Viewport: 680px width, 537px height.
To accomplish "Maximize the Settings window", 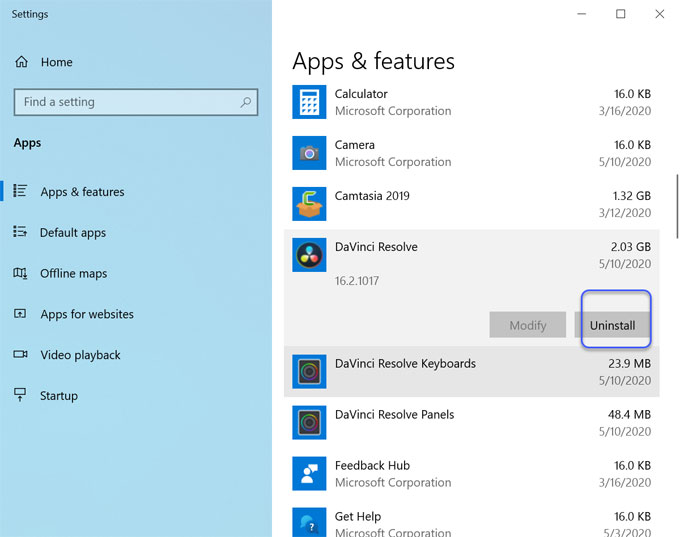I will tap(621, 14).
